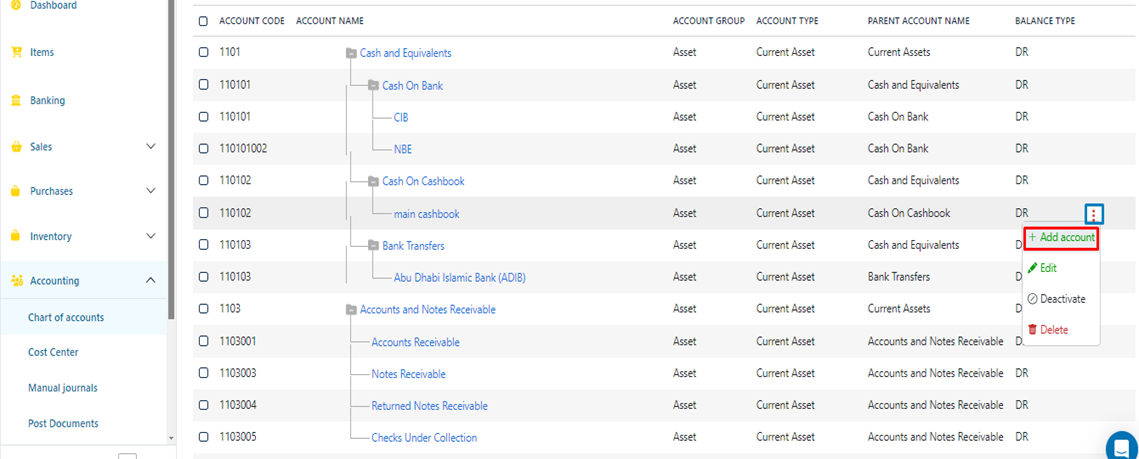This screenshot has width=1139, height=459.
Task: Click the sidebar vertical scrollbar
Action: click(171, 150)
